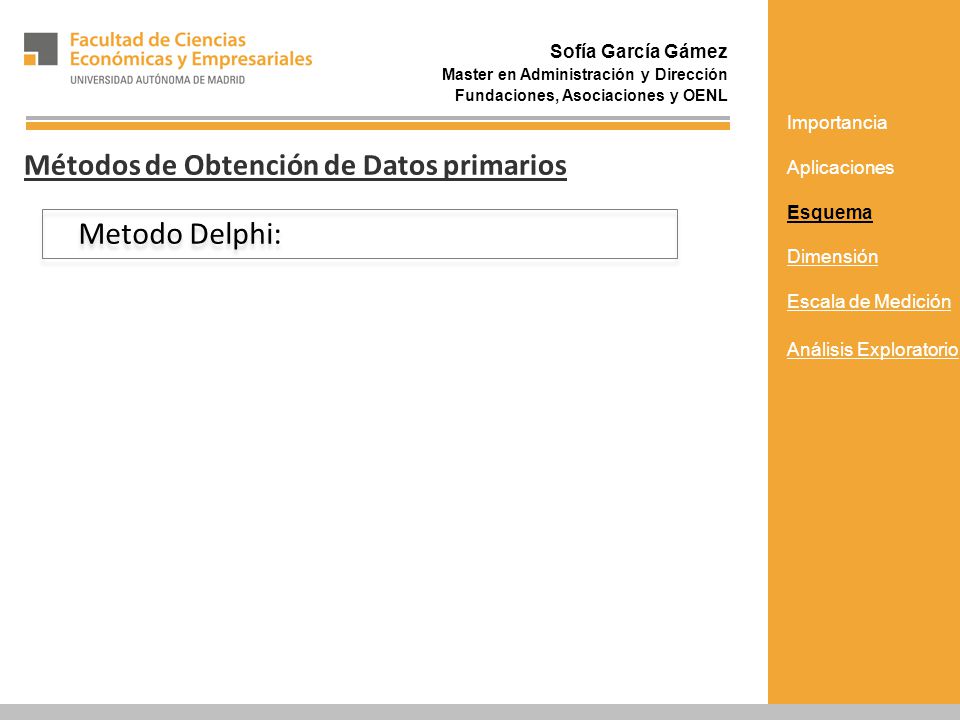Click the empty orange sidebar area below the links
The width and height of the screenshot is (960, 720).
pos(864,533)
